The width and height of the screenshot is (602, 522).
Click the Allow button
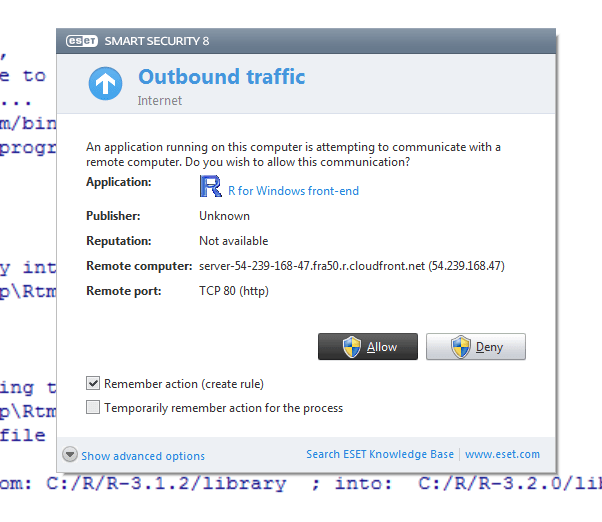click(368, 347)
